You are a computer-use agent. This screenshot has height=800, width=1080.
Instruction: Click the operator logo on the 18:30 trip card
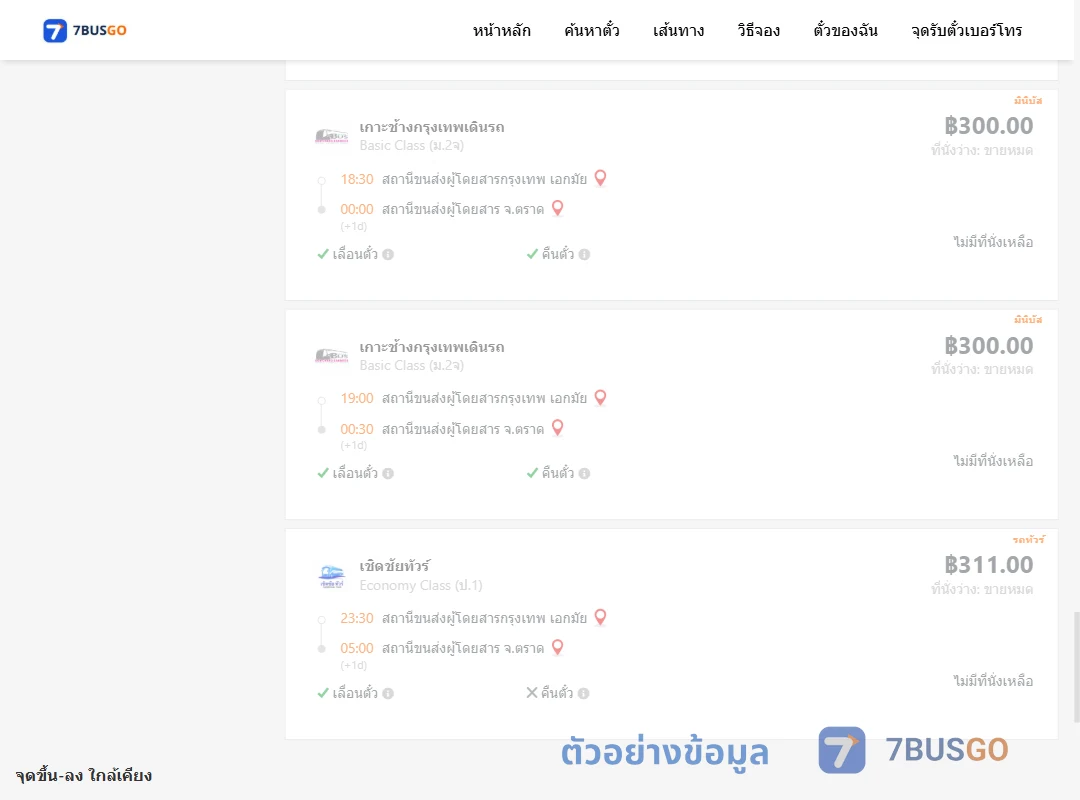point(331,136)
